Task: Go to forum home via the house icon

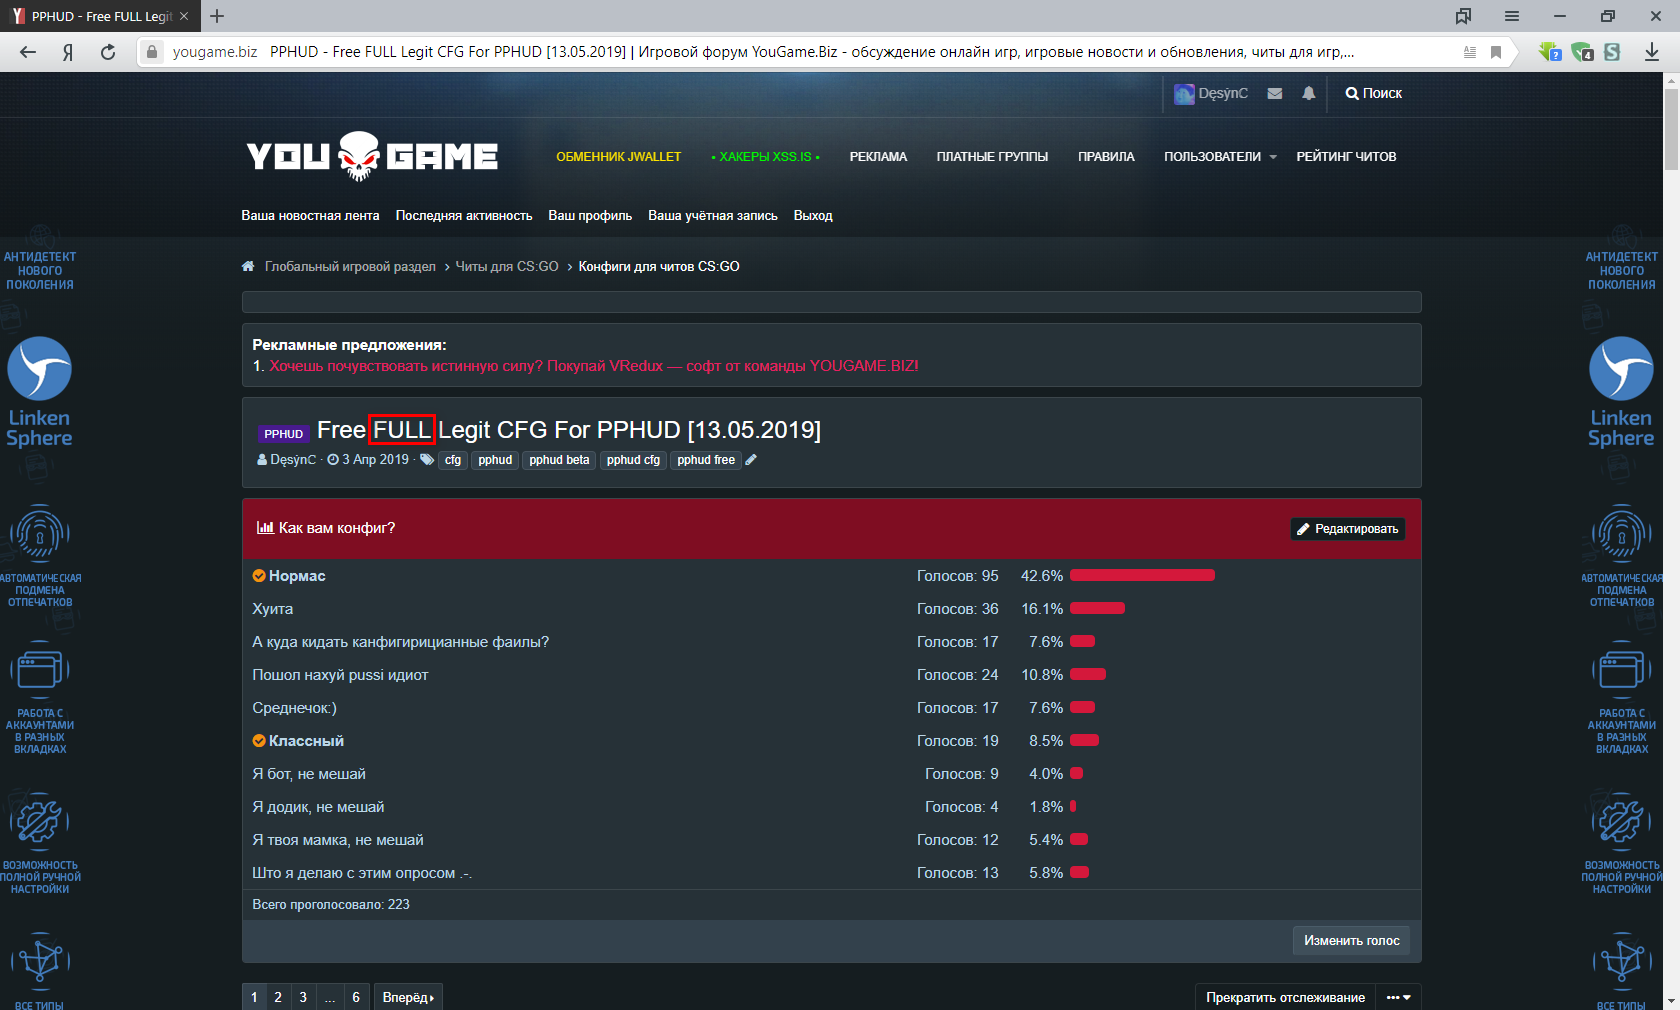Action: pos(248,266)
